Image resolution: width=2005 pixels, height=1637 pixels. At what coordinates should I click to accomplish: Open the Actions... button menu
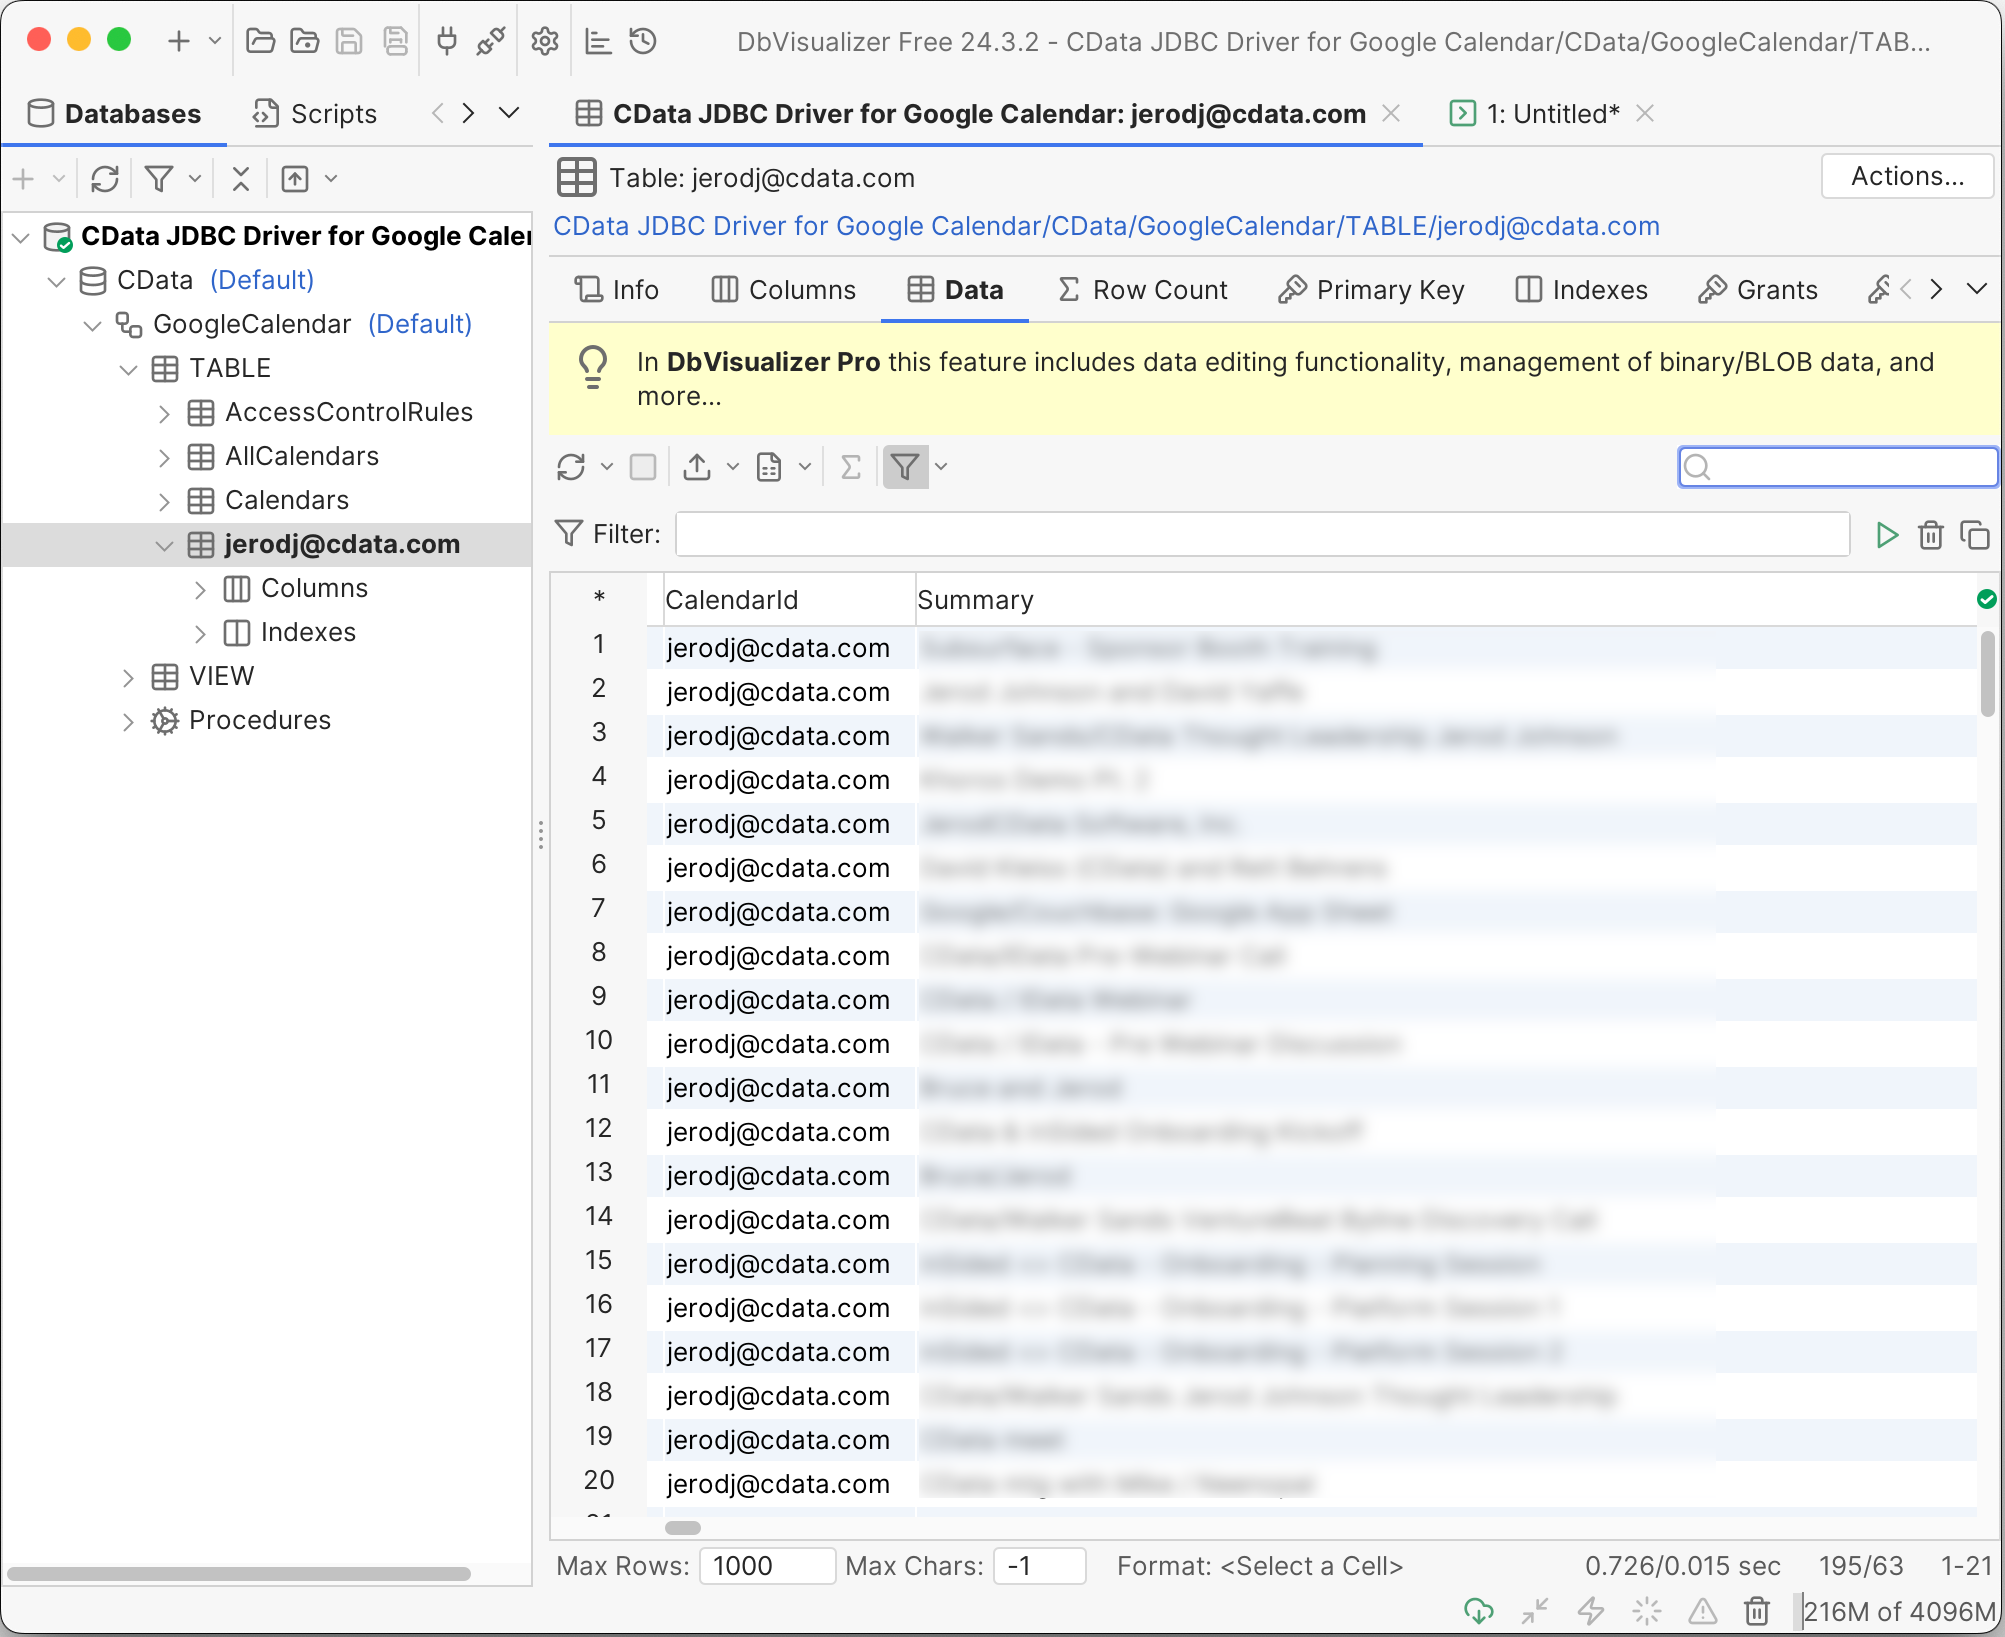pos(1906,176)
